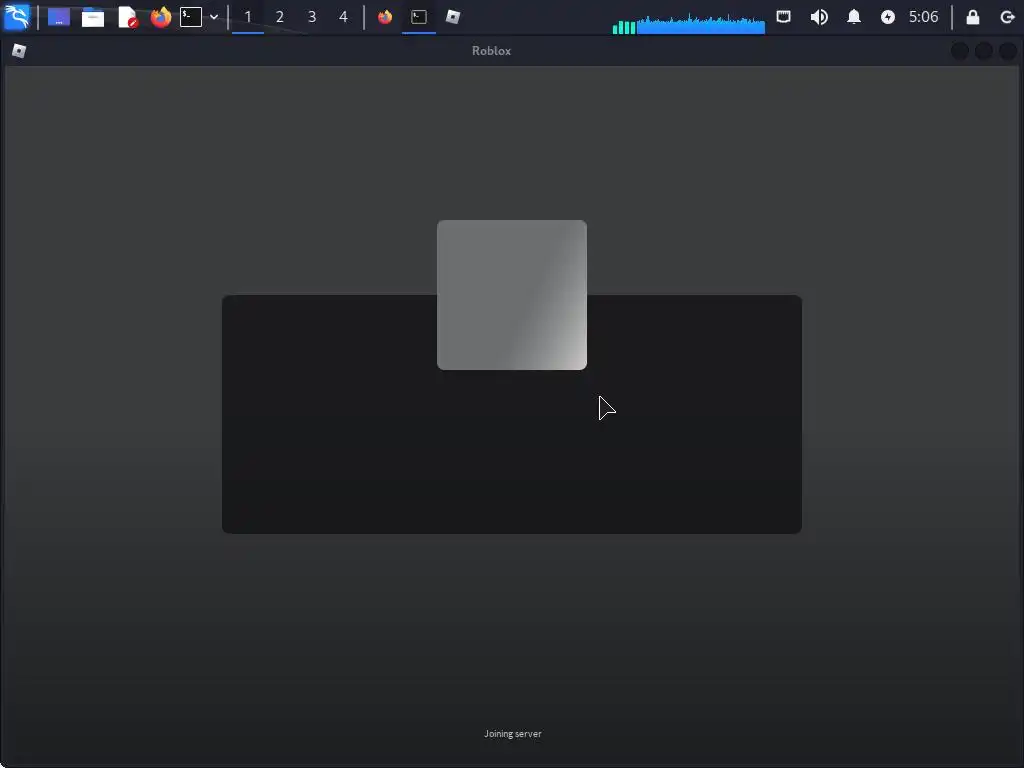
Task: Focus the Firefox window in taskbar
Action: 385,17
